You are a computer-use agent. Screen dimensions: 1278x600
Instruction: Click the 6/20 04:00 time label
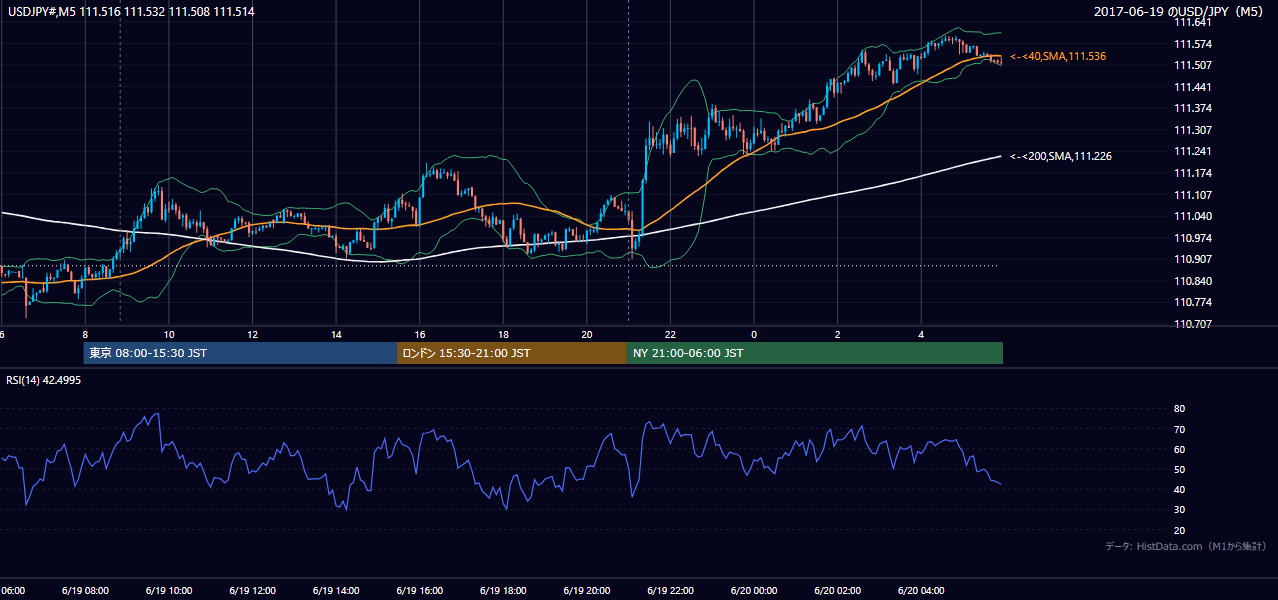point(922,591)
